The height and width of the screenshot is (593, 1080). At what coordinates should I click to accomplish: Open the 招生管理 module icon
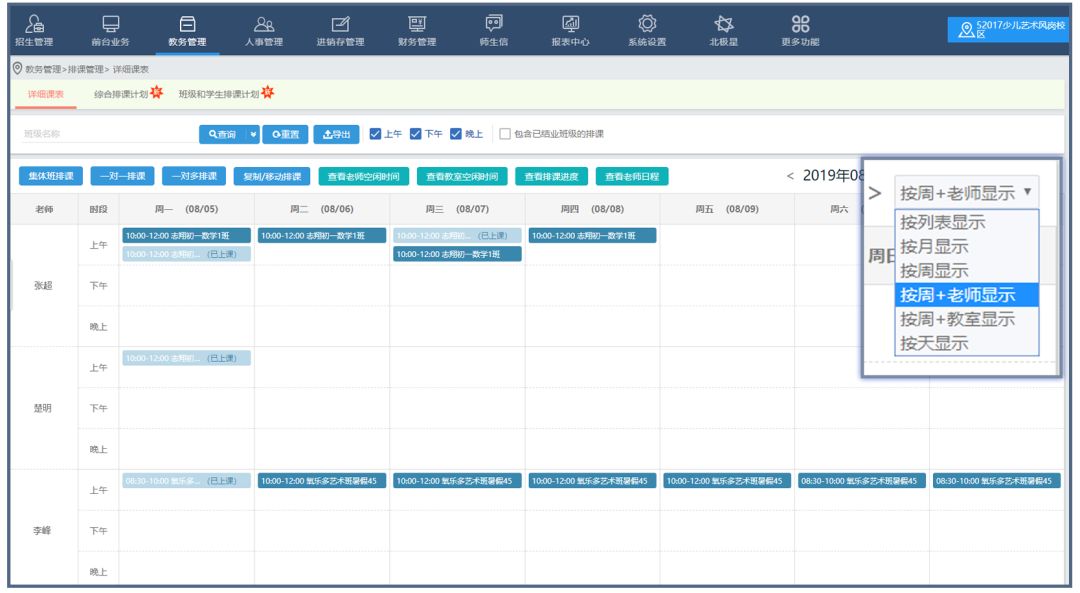pyautogui.click(x=34, y=24)
